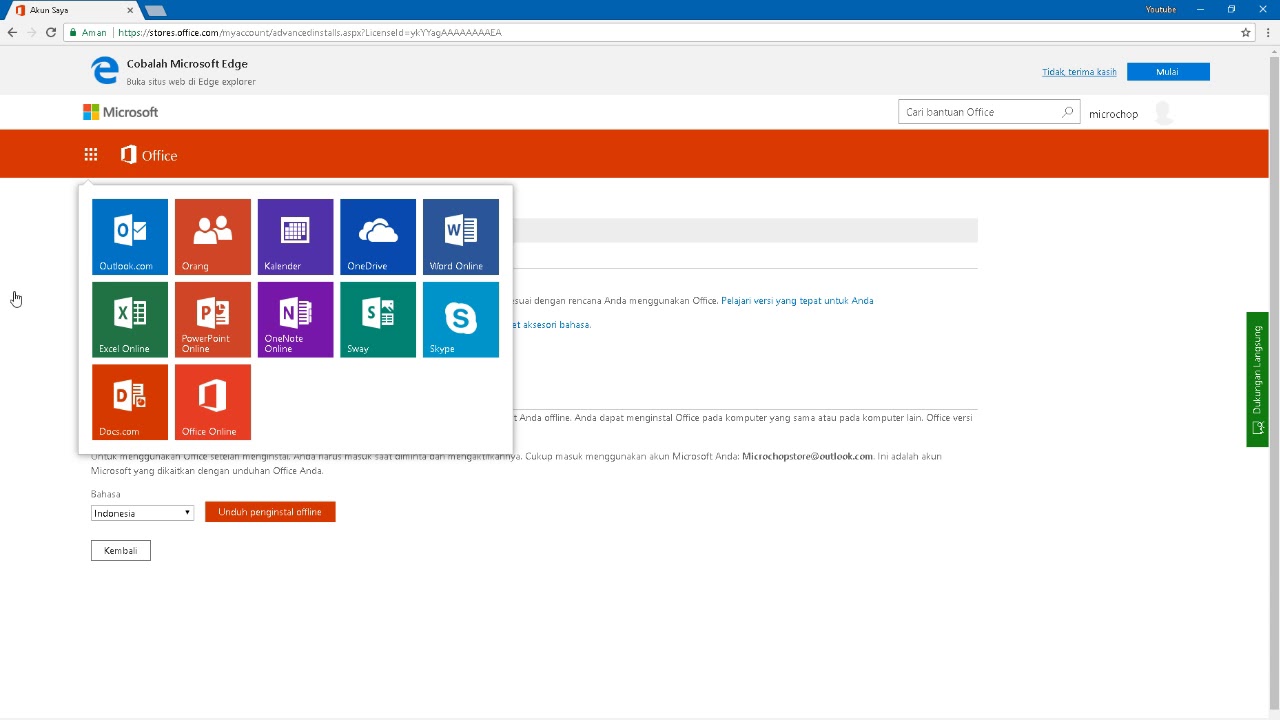1280x720 pixels.
Task: Click the browser forward arrow
Action: click(x=32, y=32)
